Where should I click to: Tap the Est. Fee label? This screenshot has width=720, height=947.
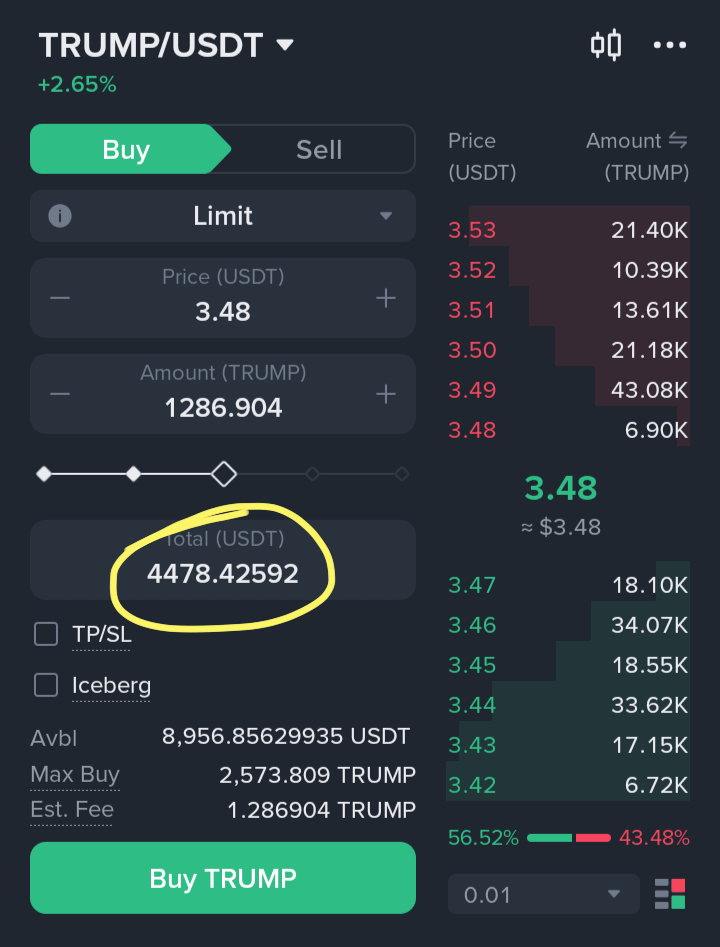click(72, 809)
